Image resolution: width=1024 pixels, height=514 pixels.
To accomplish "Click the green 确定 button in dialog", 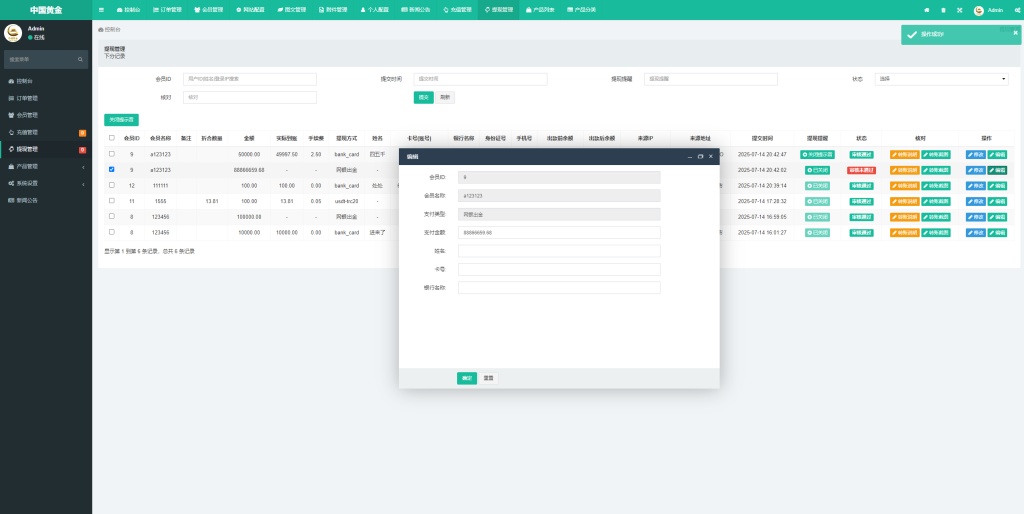I will click(466, 378).
